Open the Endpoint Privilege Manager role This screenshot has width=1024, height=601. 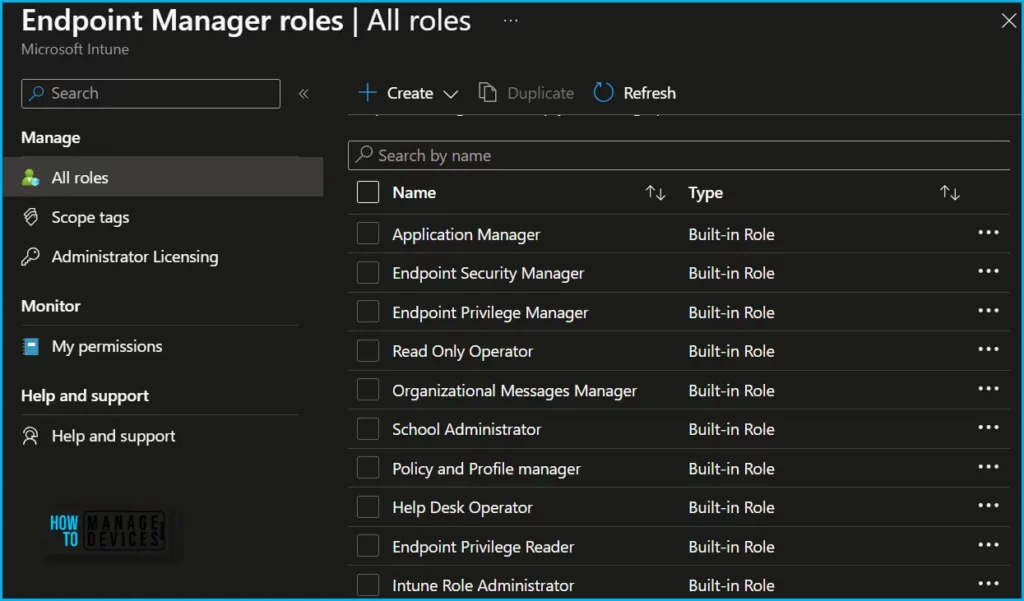click(x=490, y=312)
